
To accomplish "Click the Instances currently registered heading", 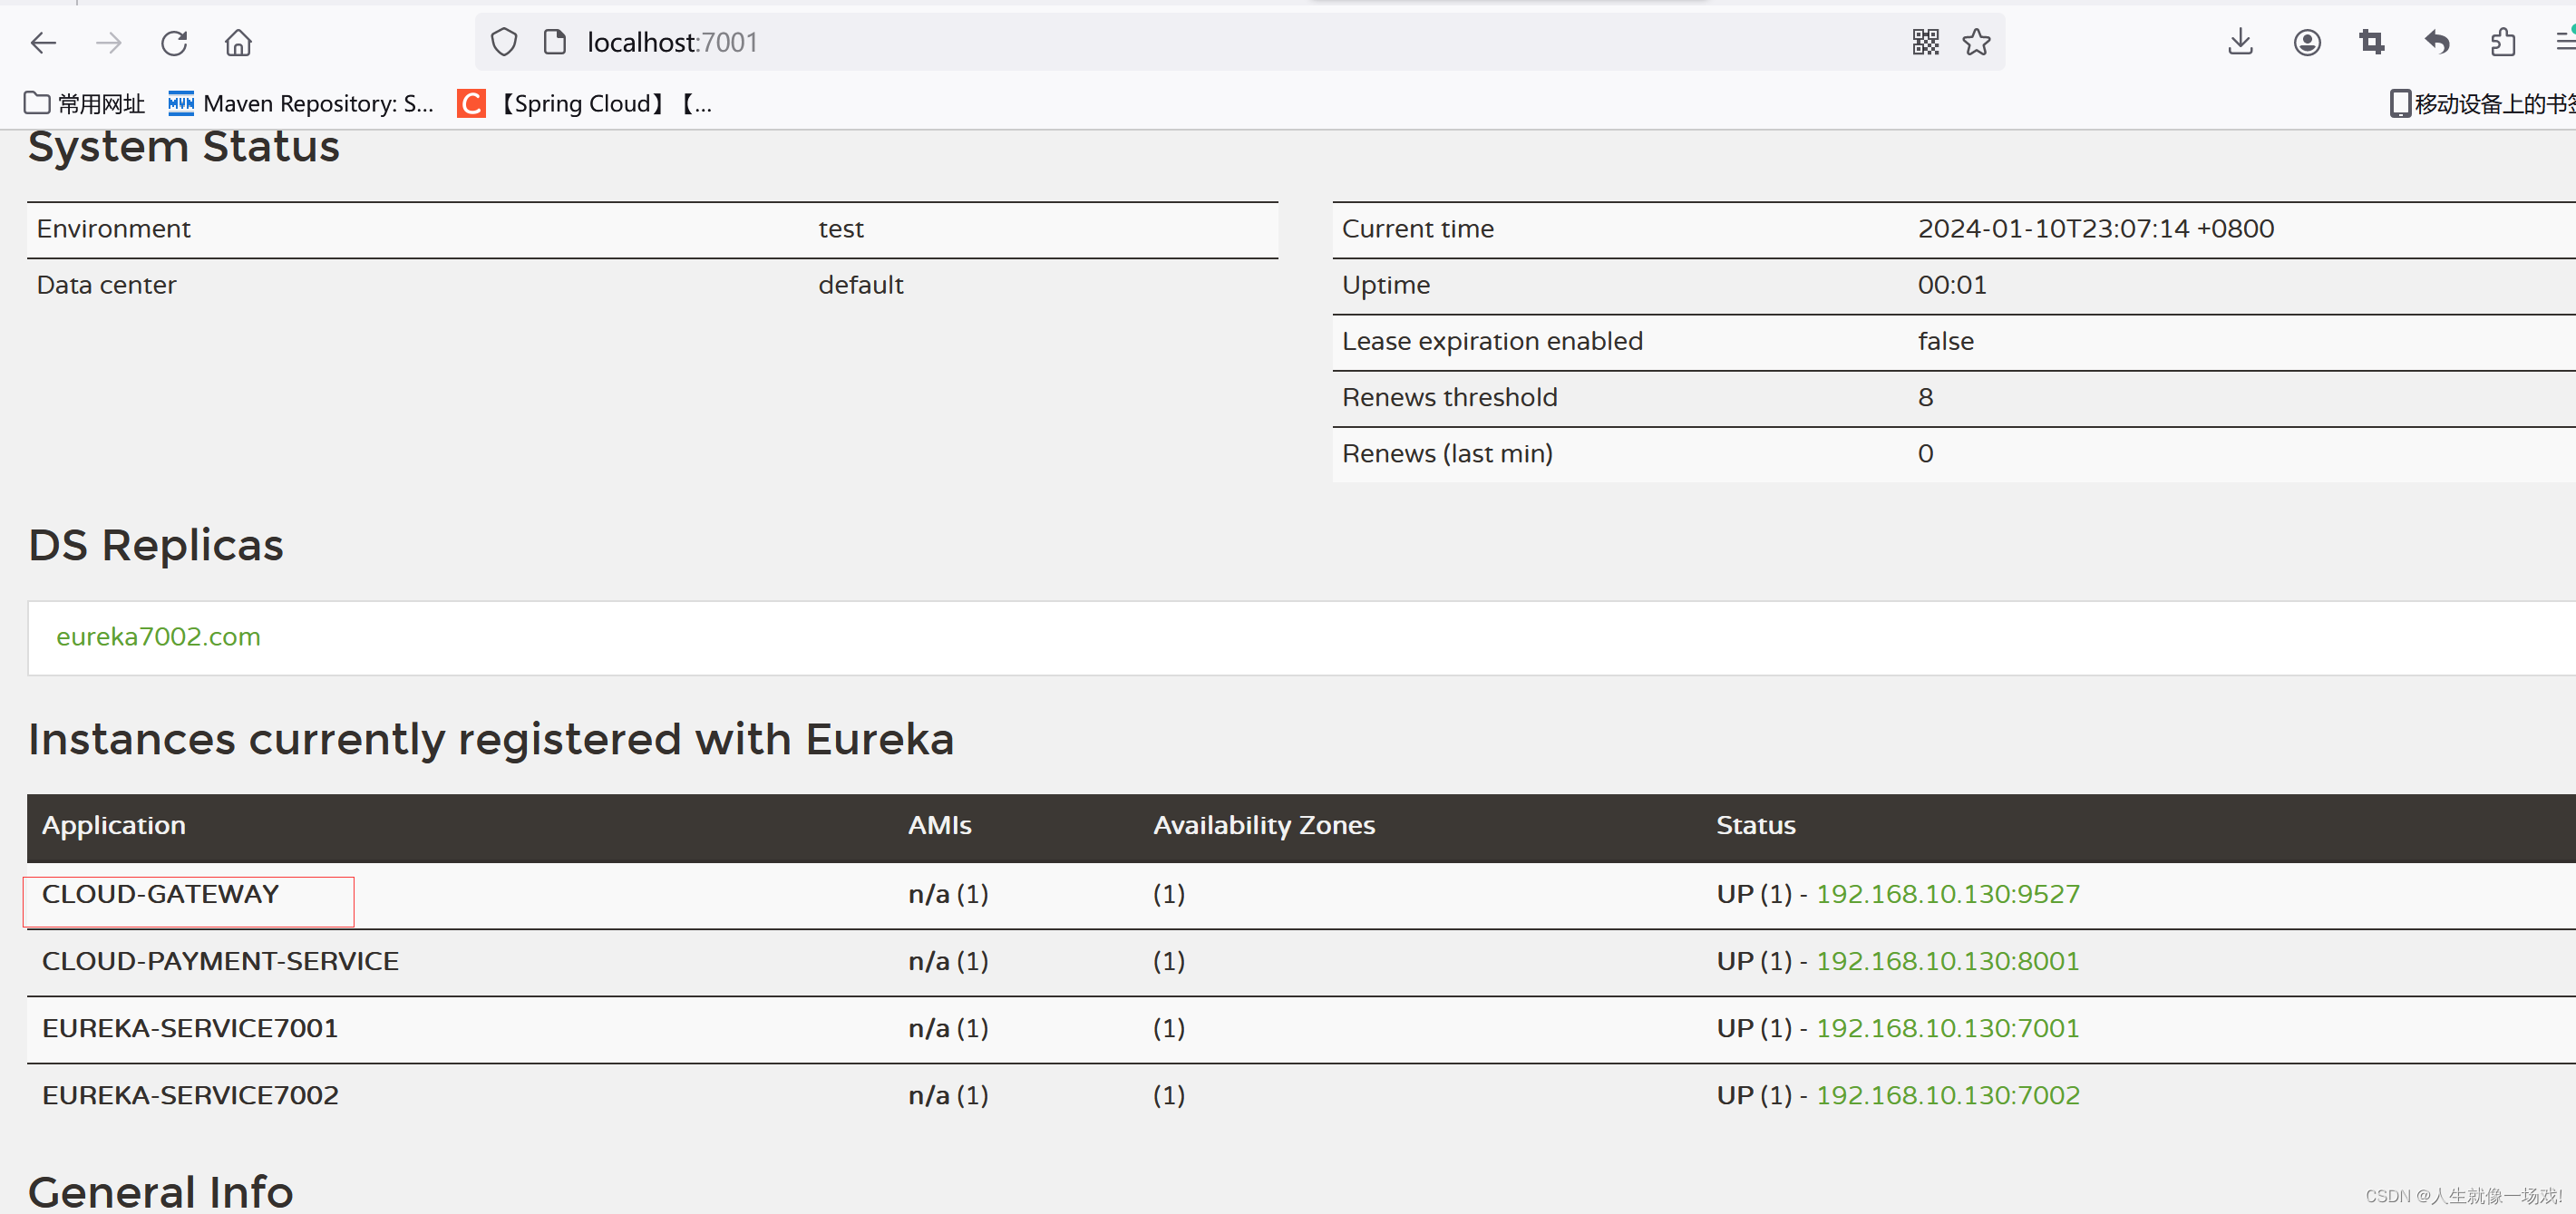I will click(x=491, y=739).
